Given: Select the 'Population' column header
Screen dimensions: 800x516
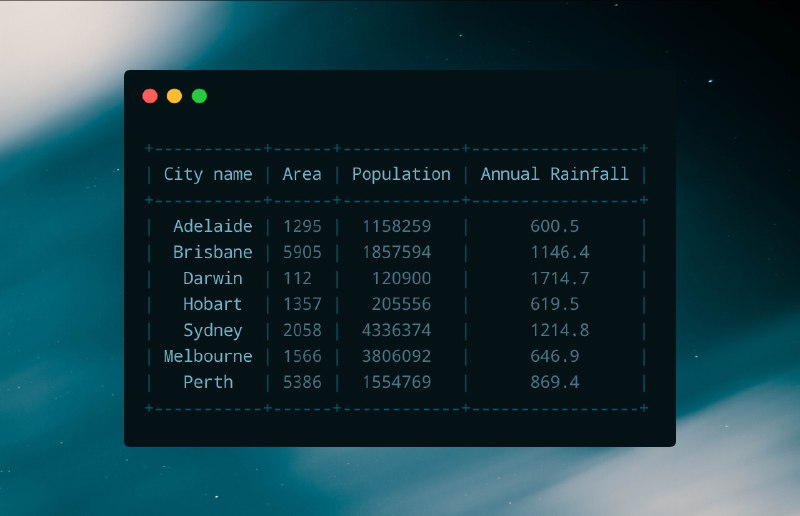Looking at the screenshot, I should coord(402,175).
